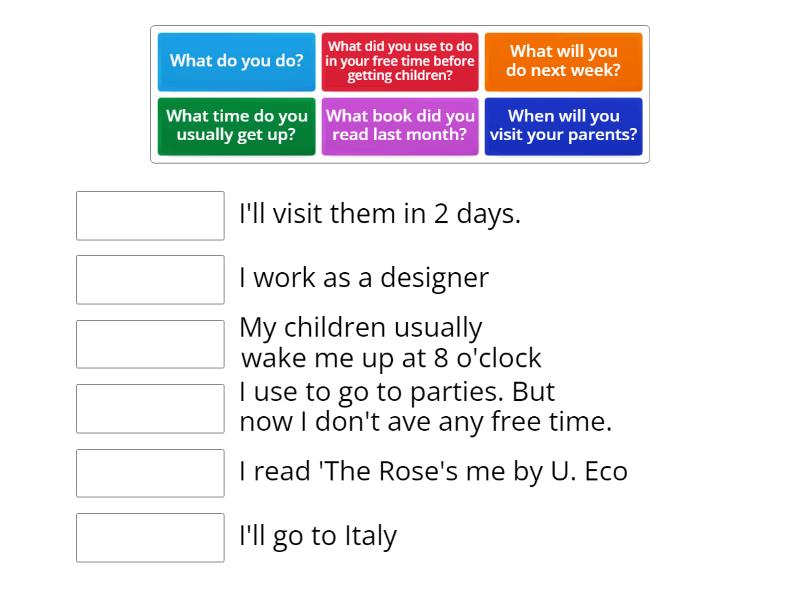
Task: Choose the purple book question tile
Action: click(400, 126)
